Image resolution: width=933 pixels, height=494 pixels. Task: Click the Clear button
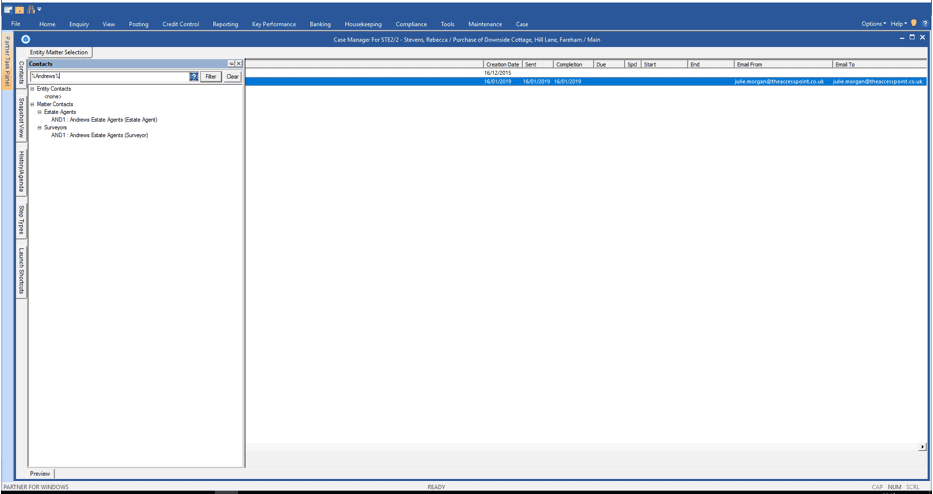[x=232, y=76]
